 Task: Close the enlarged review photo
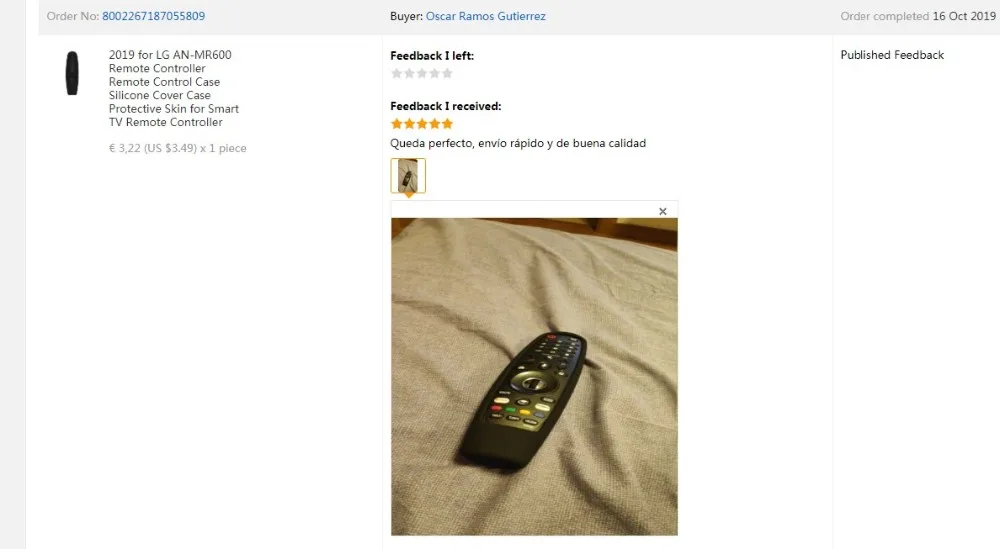coord(663,211)
